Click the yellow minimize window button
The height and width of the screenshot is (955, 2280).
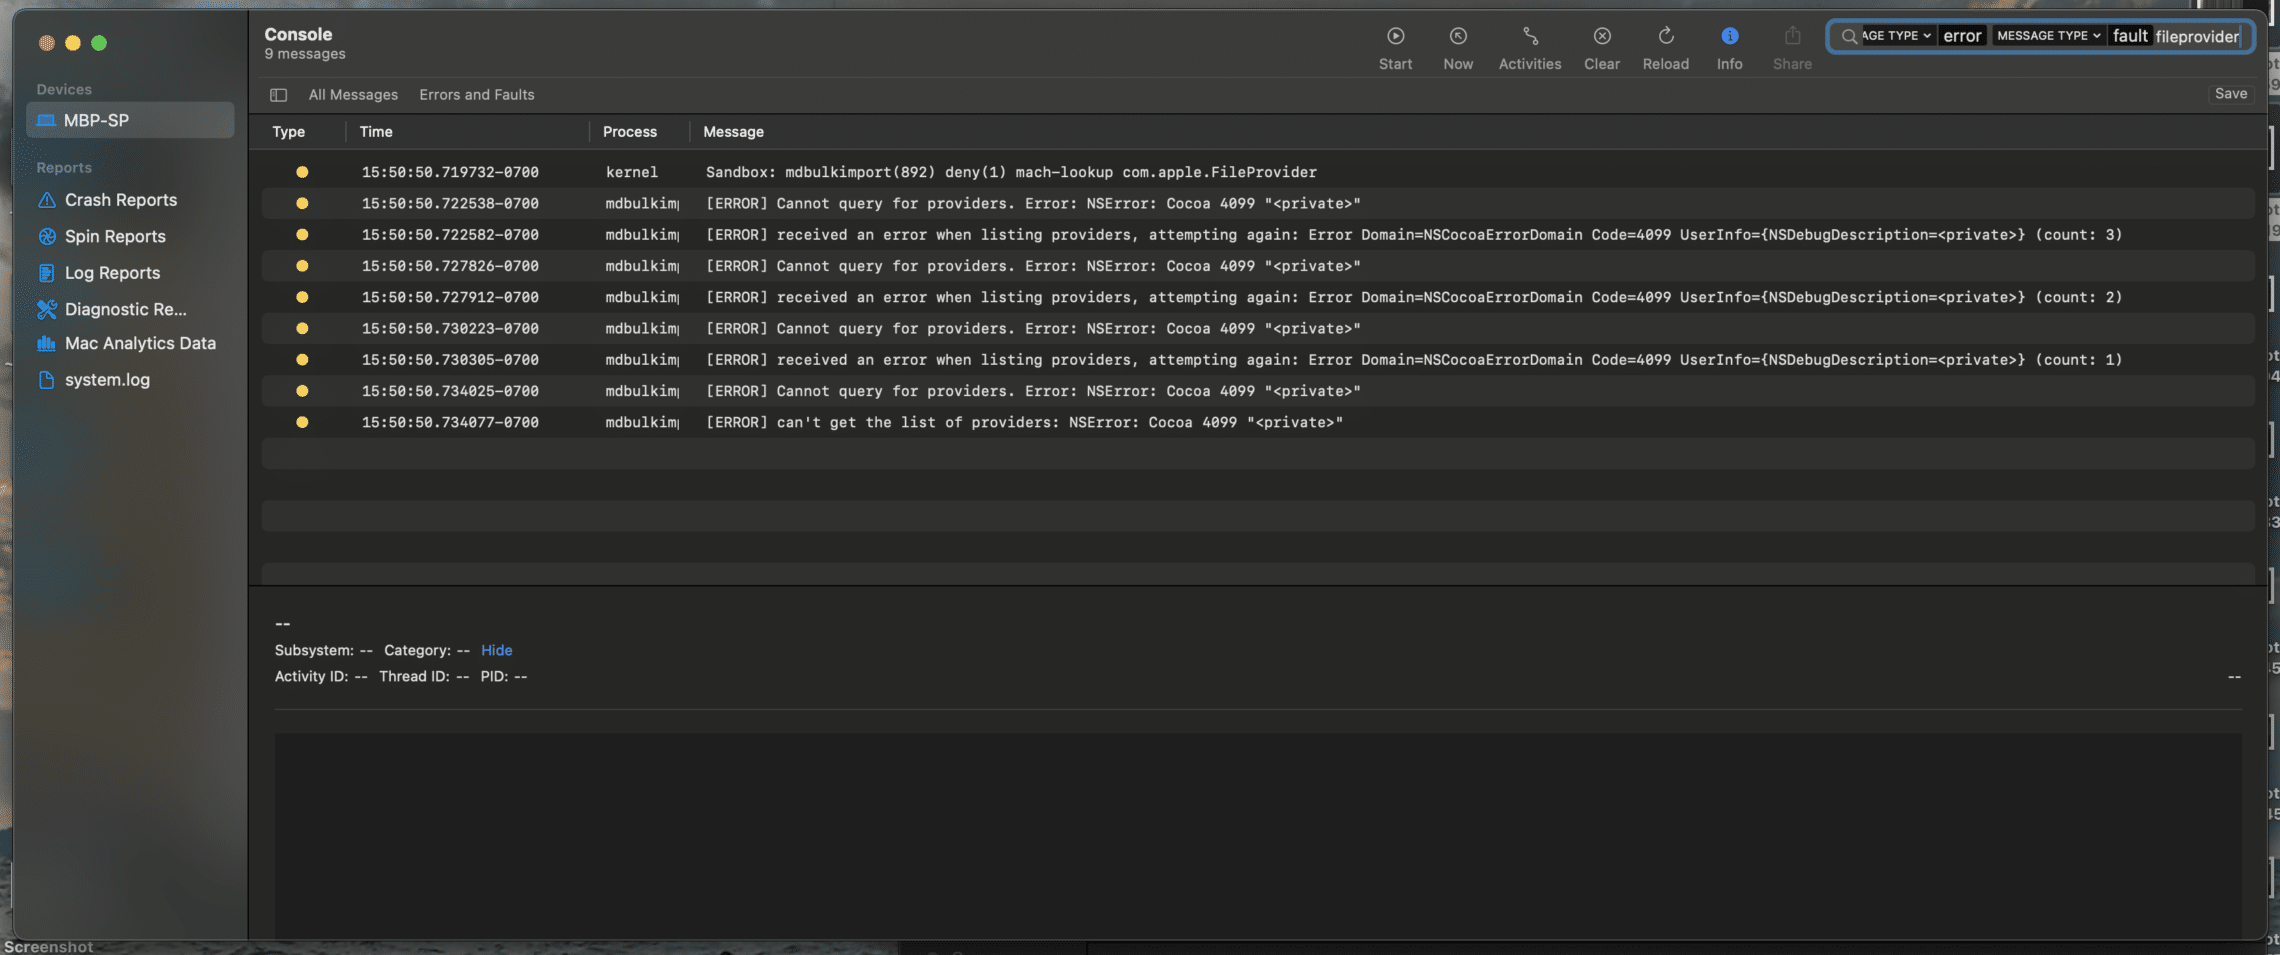click(x=73, y=43)
